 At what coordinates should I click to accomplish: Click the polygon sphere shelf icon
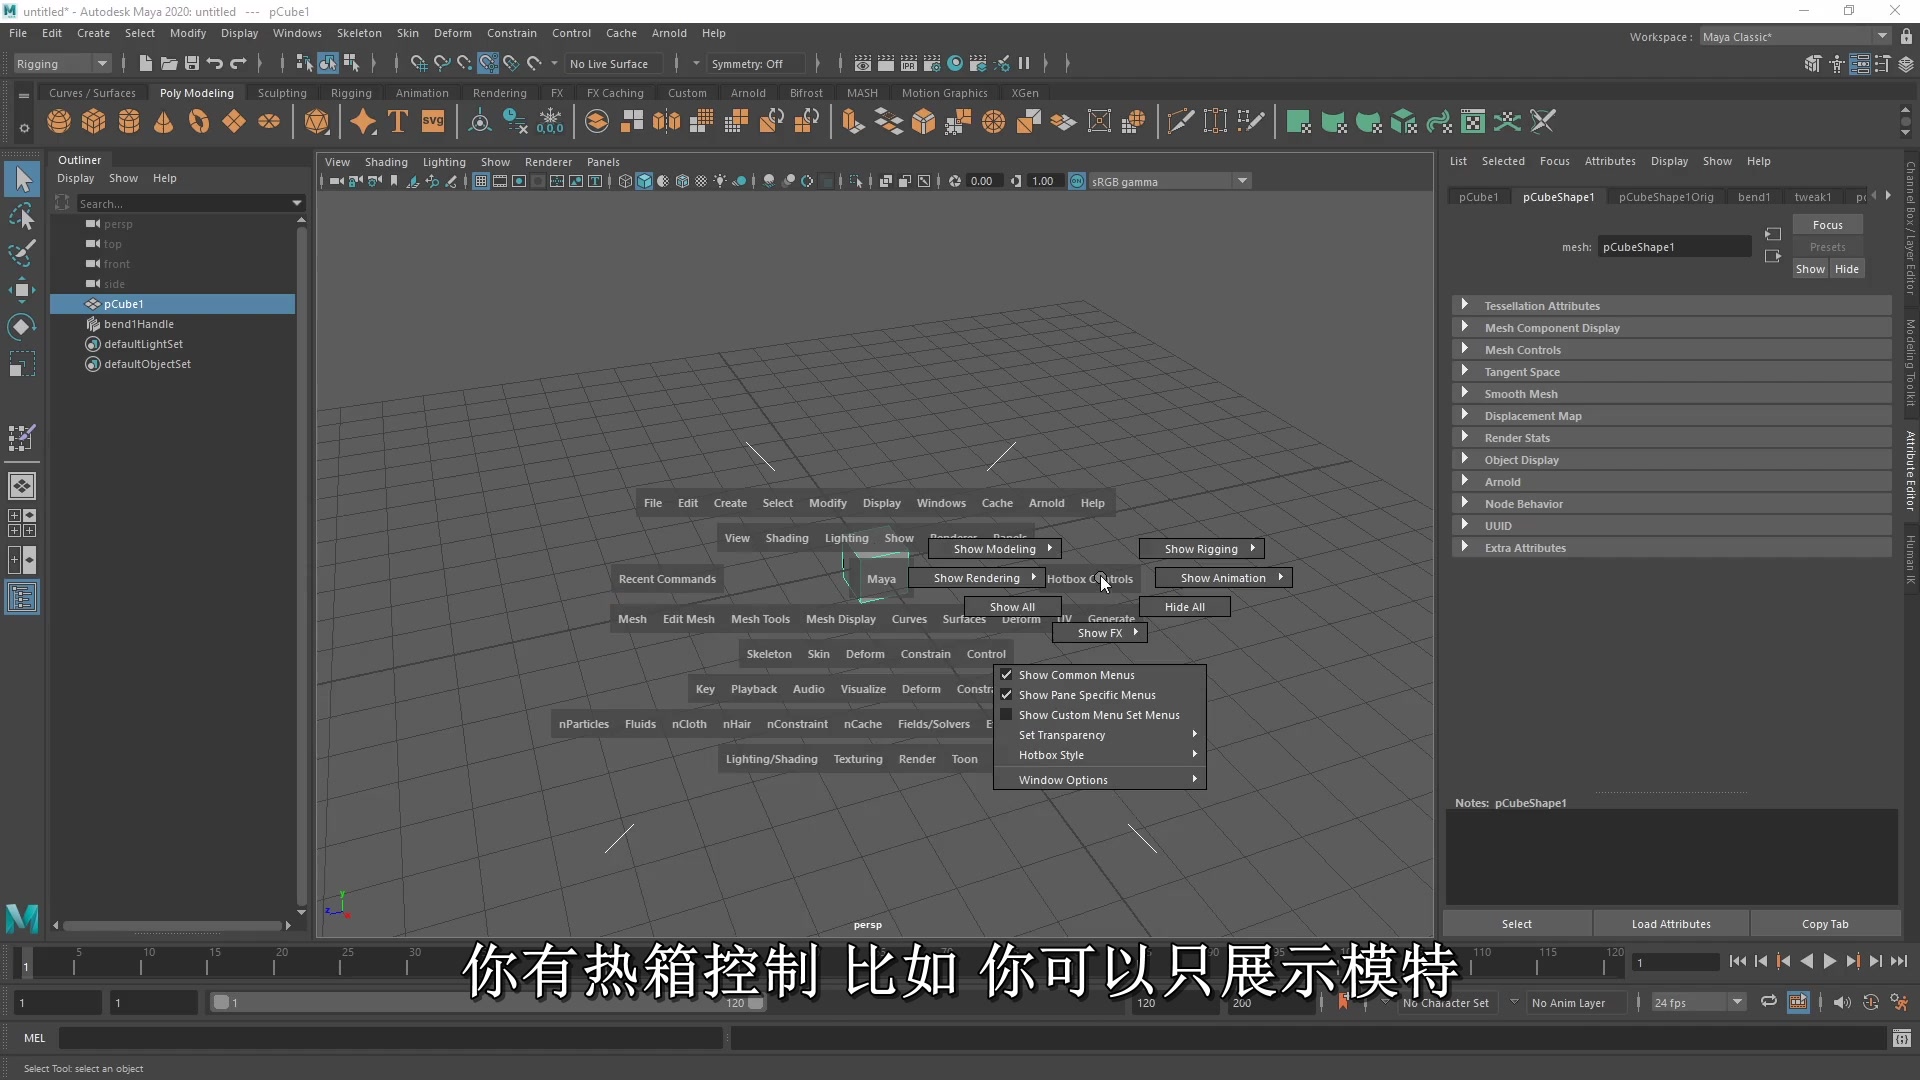(x=59, y=122)
